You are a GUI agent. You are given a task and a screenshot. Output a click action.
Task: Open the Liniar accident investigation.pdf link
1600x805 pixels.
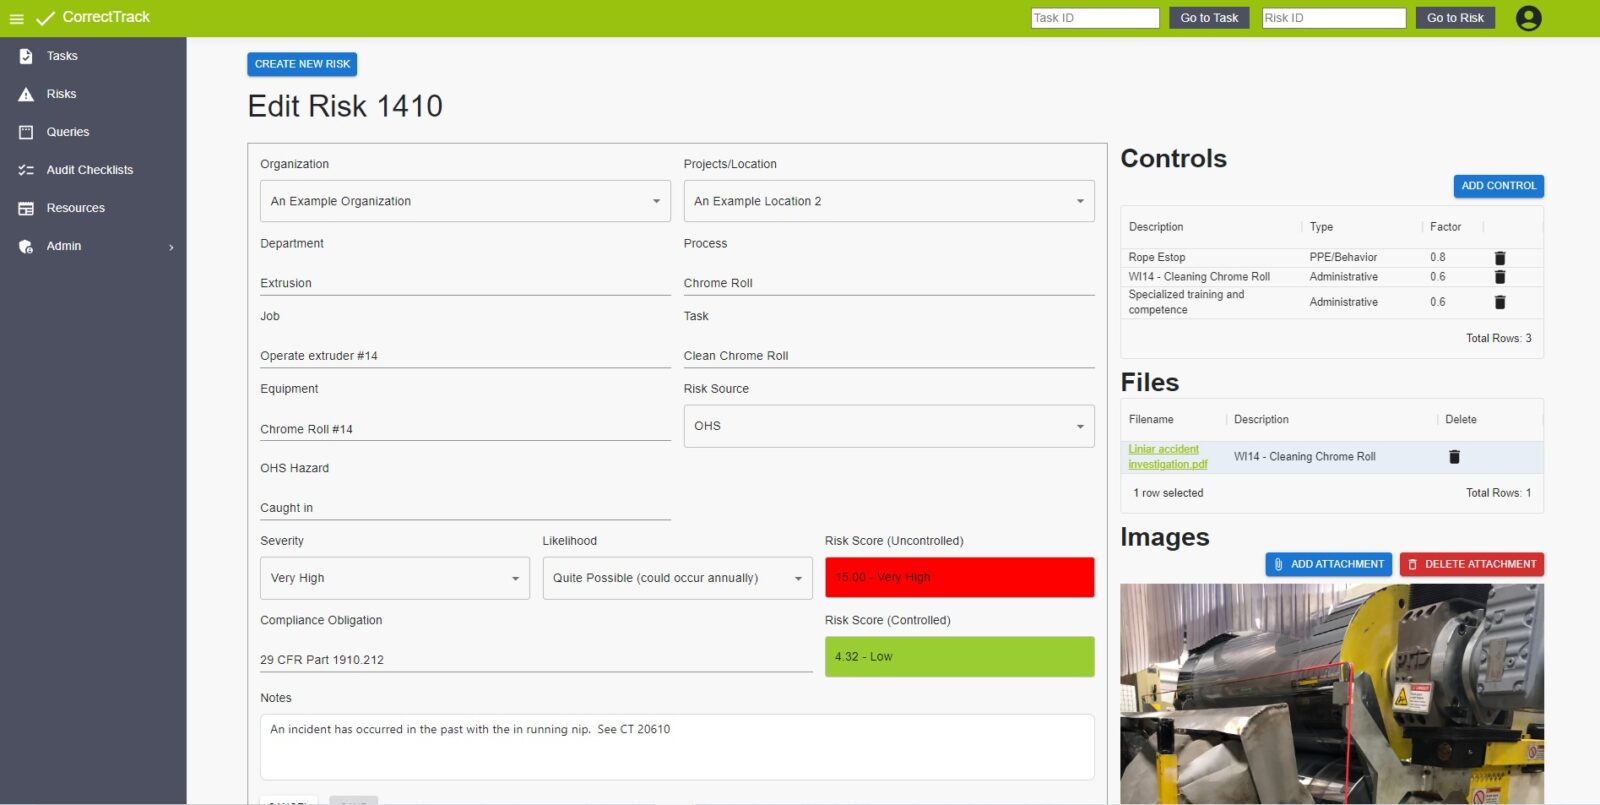[x=1167, y=457]
